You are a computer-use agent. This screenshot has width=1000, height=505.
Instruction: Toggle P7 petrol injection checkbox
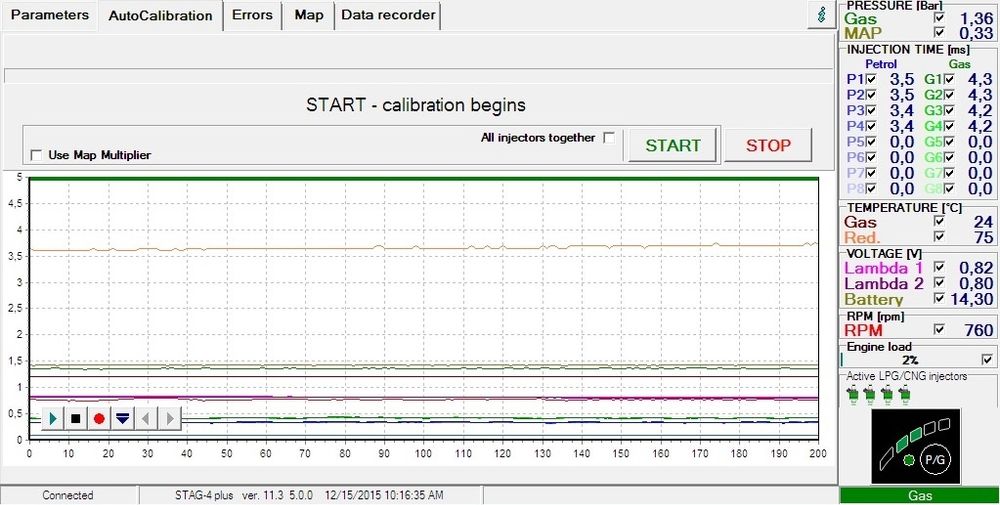[871, 173]
